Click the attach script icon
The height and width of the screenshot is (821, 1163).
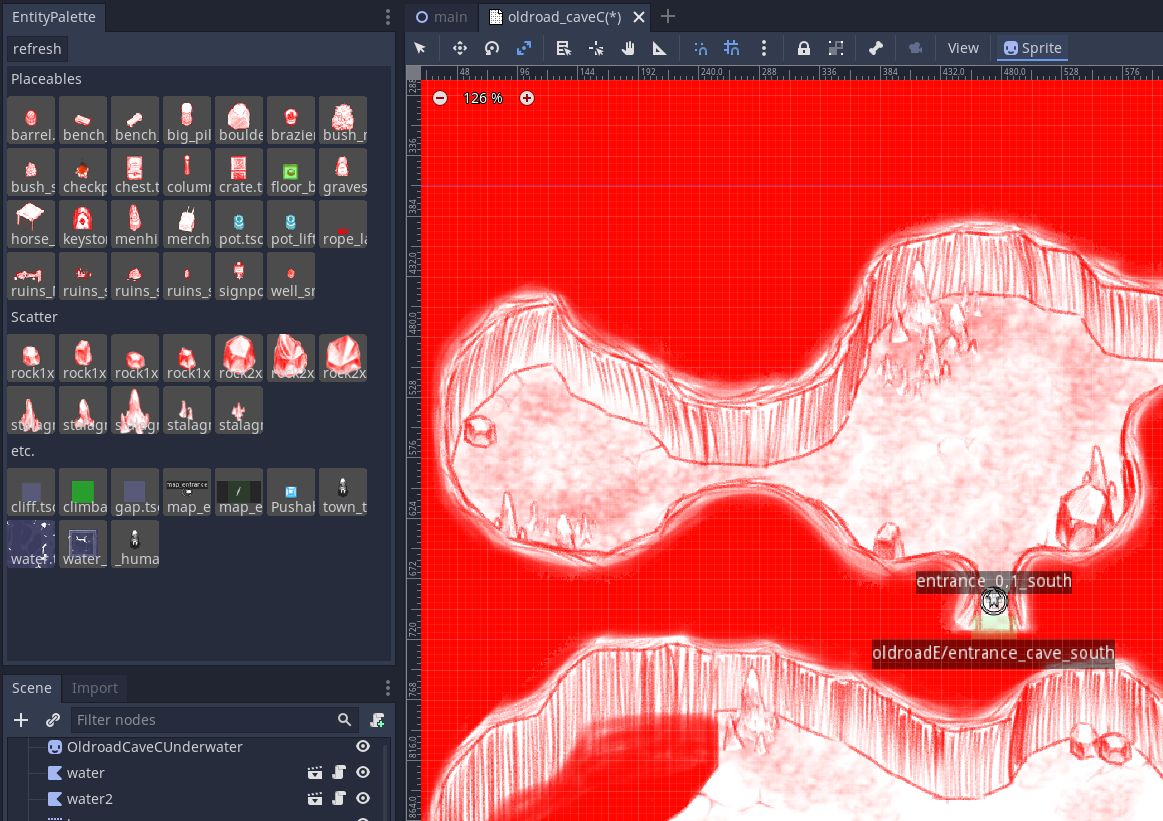pos(377,720)
